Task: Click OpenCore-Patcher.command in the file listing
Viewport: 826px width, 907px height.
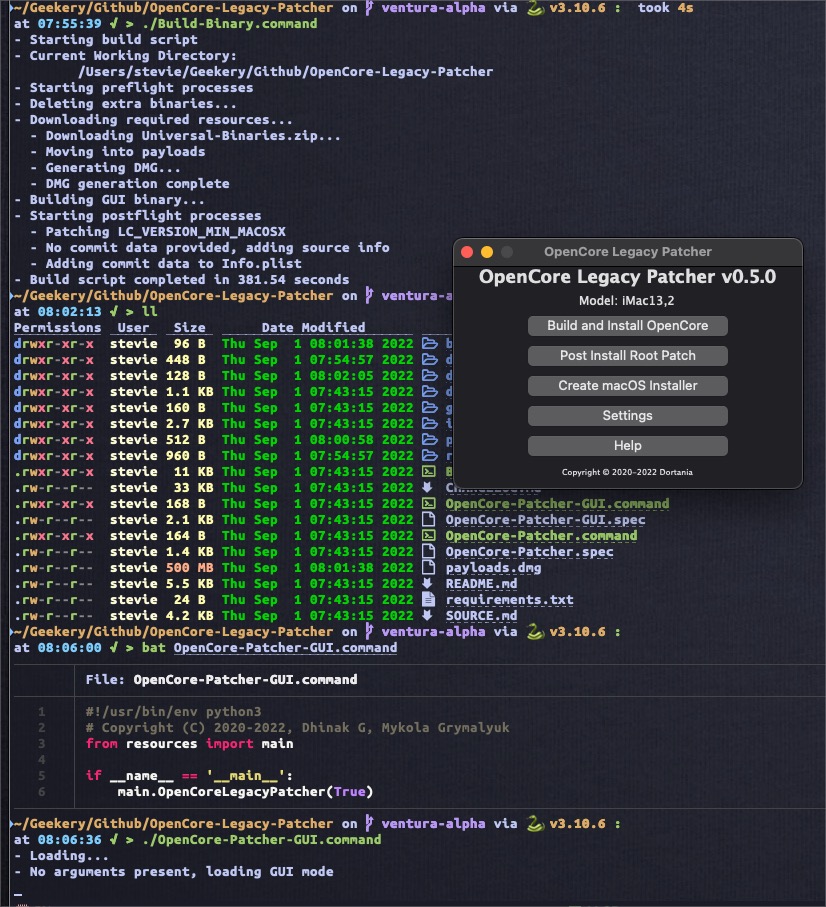Action: click(541, 536)
